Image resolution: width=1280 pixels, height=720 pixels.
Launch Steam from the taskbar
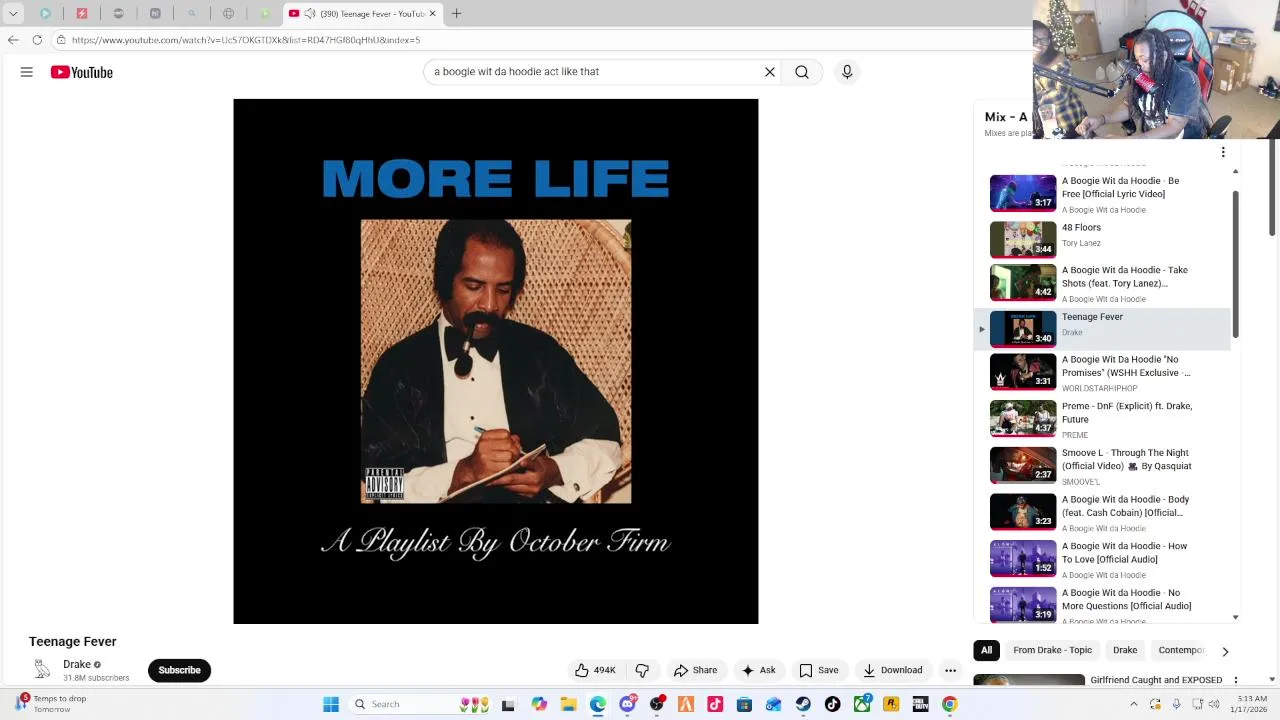pos(803,704)
